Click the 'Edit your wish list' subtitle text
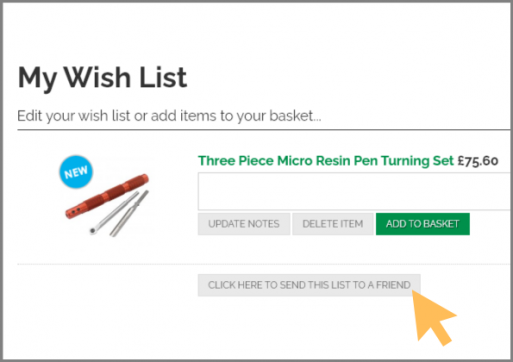The image size is (513, 362). pyautogui.click(x=169, y=116)
